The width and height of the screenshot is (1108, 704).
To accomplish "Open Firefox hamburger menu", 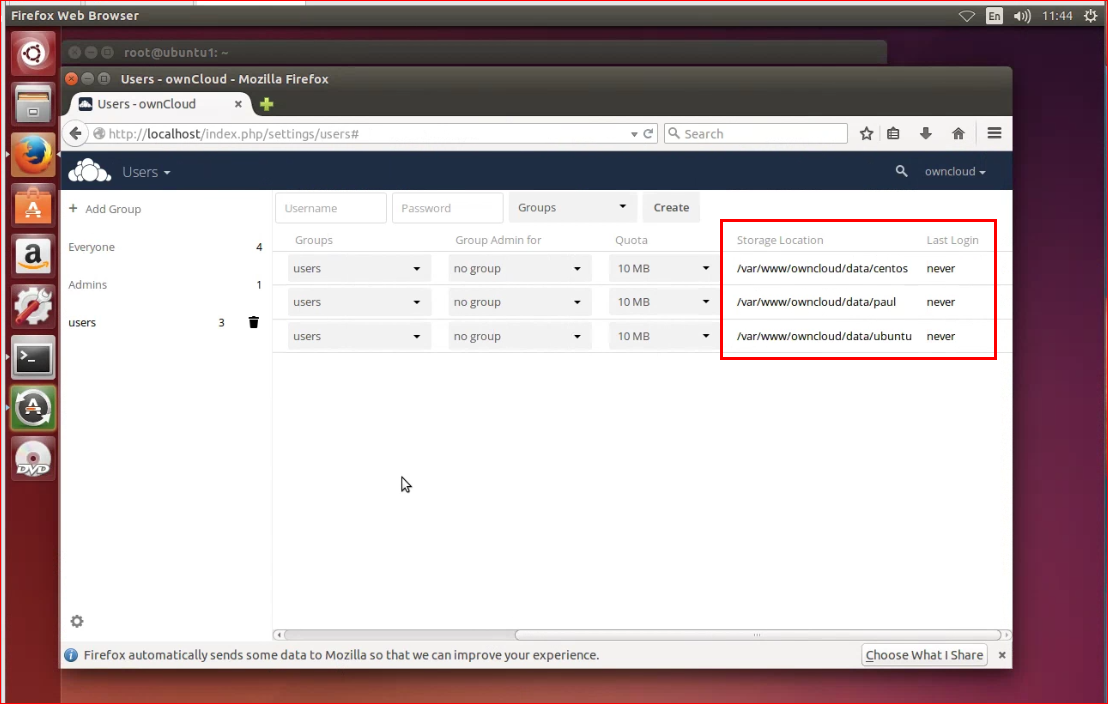I will [x=994, y=133].
